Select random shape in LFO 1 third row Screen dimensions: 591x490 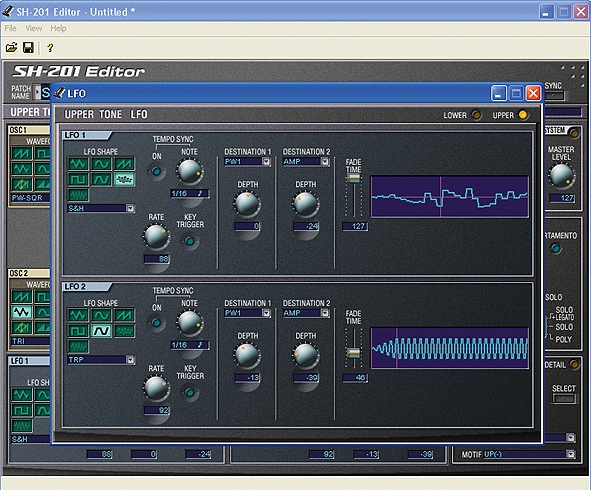point(78,195)
